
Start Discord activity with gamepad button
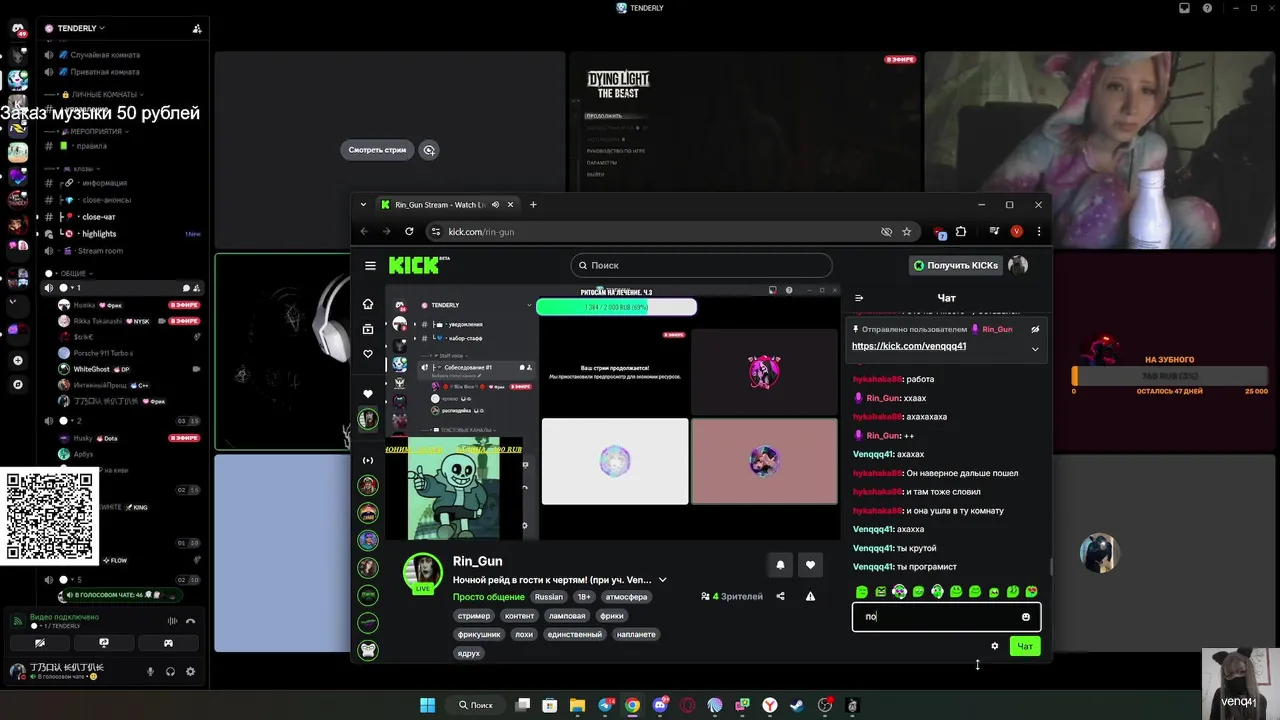point(169,643)
